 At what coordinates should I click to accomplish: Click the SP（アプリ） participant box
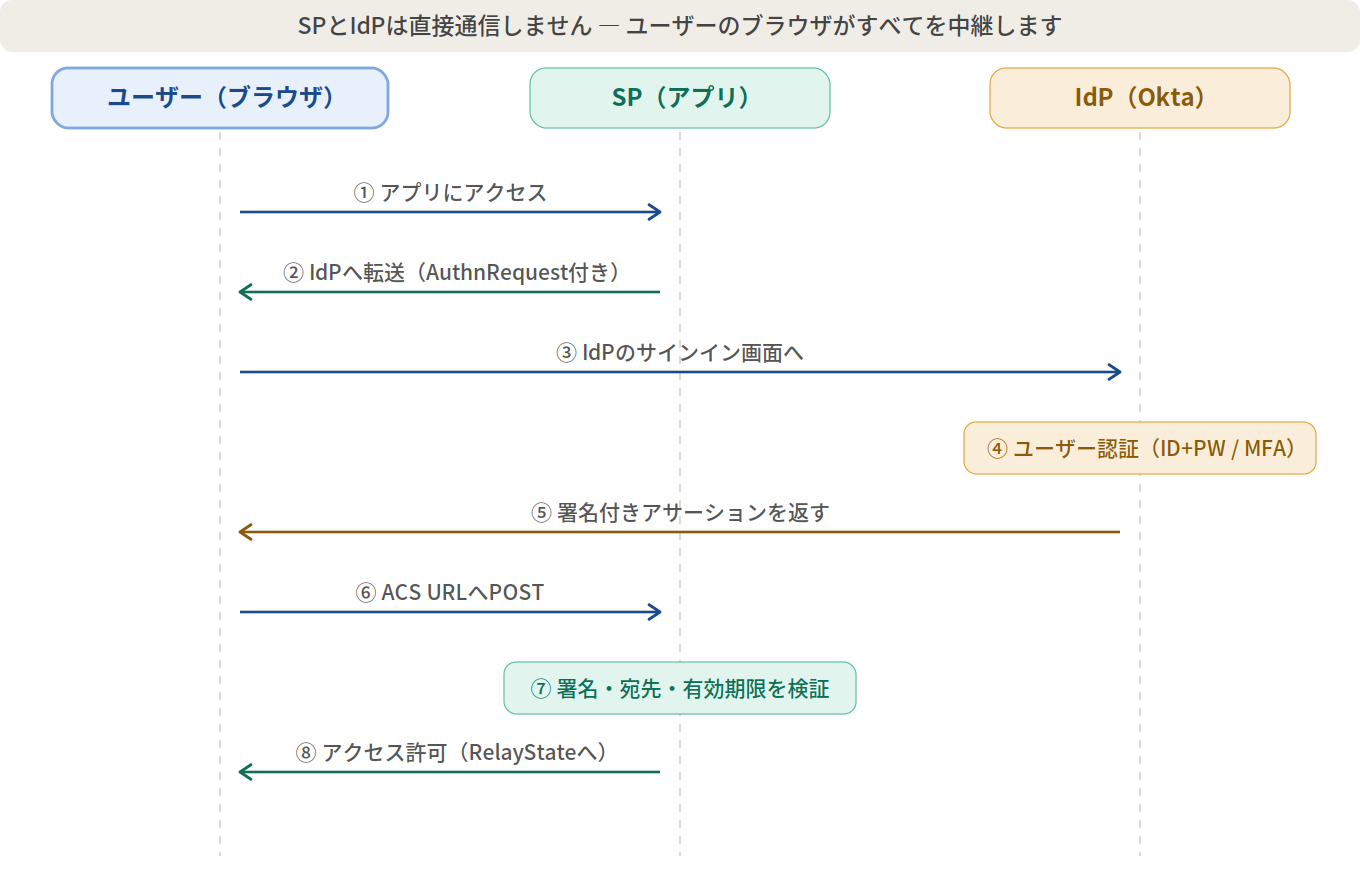click(680, 98)
